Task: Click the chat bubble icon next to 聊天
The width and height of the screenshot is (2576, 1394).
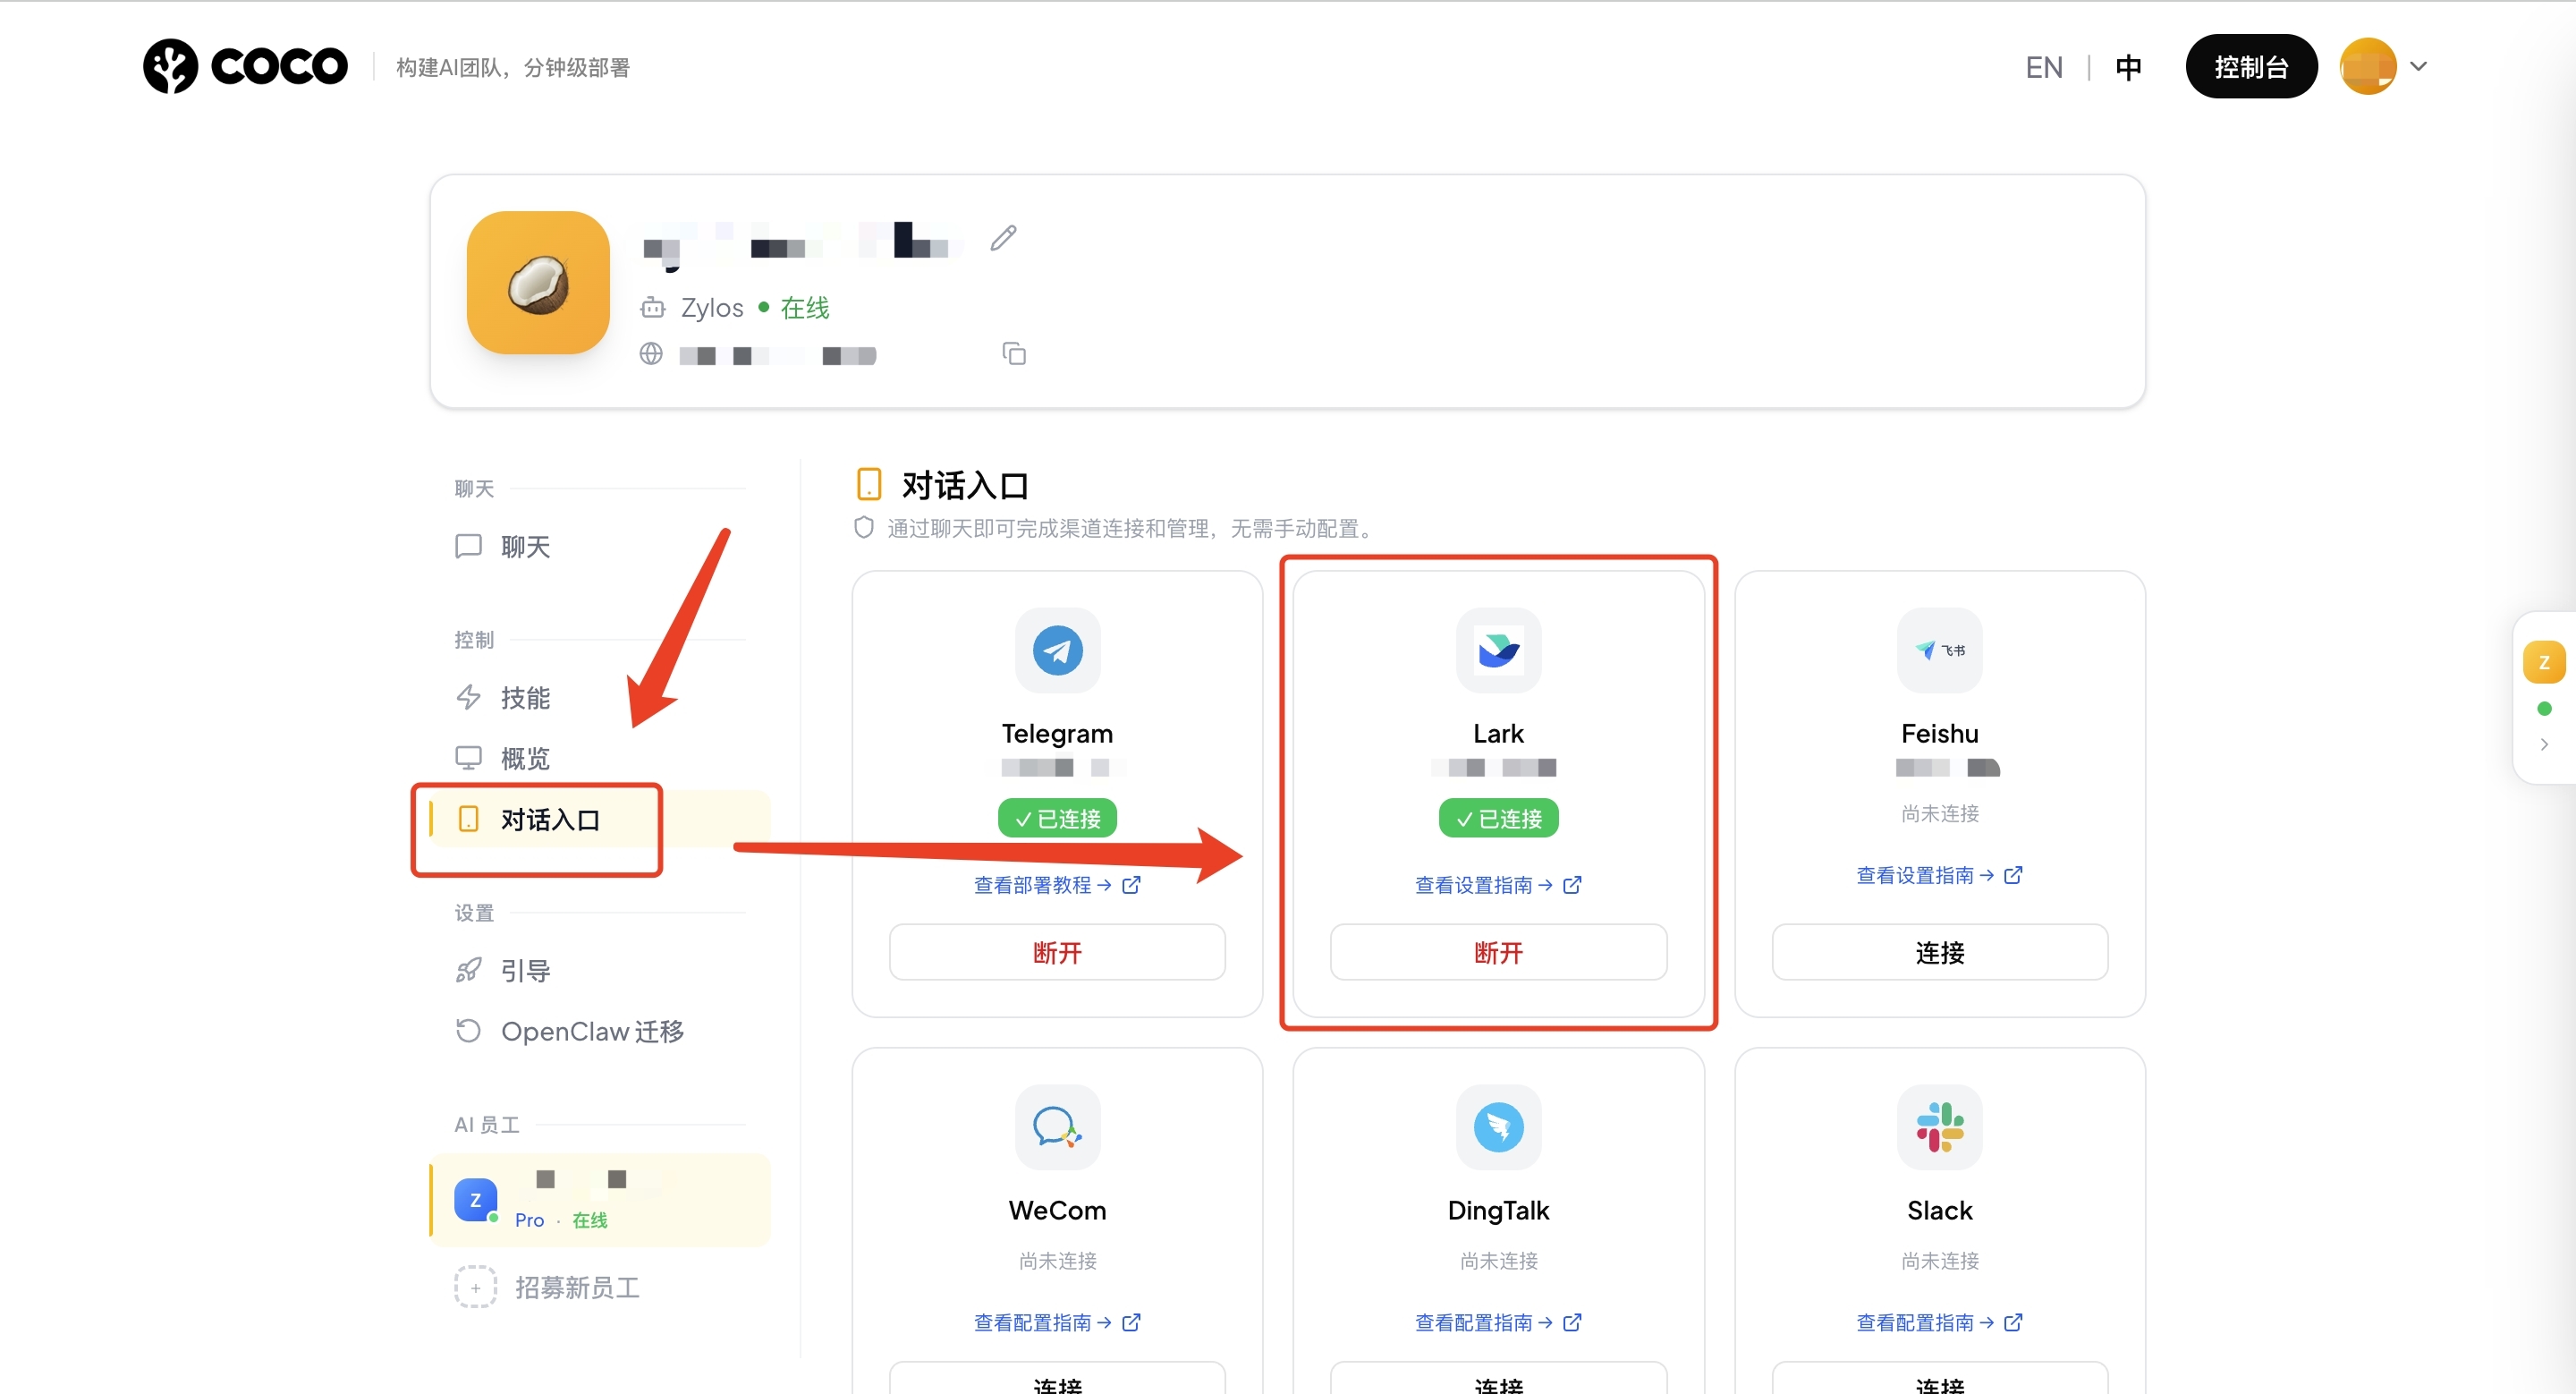Action: (468, 546)
